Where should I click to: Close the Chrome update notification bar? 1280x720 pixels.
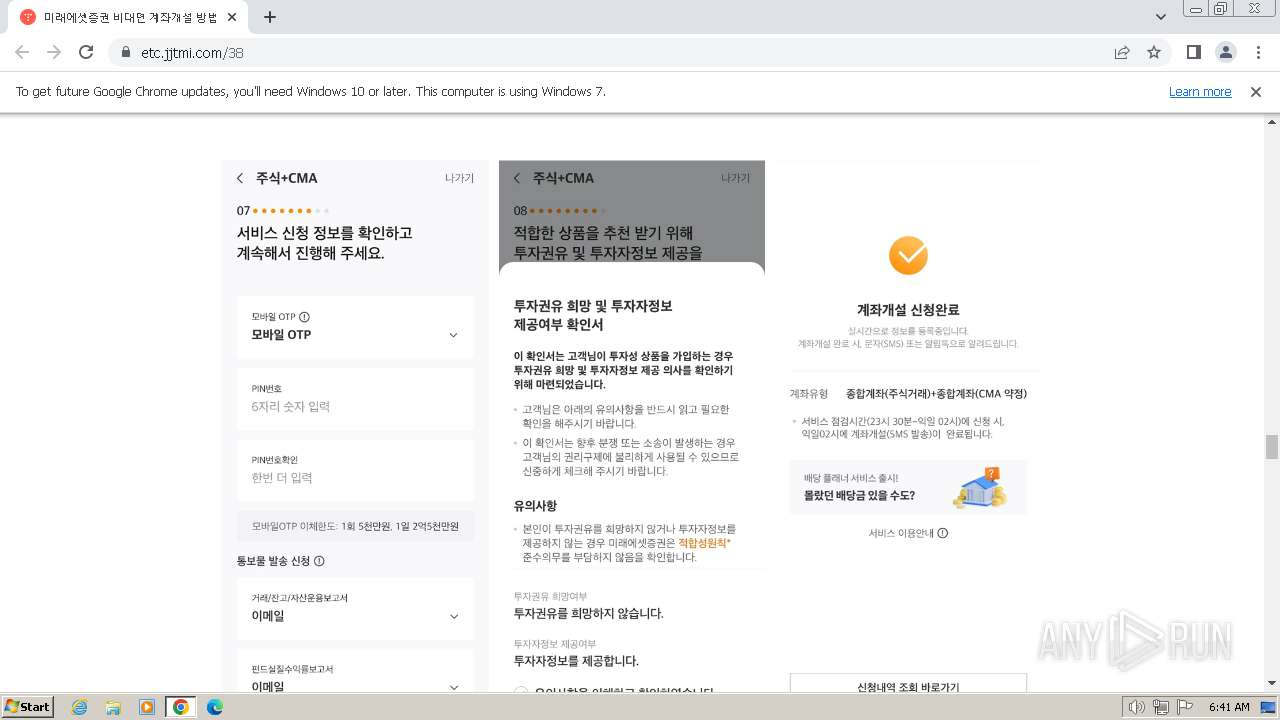1256,91
